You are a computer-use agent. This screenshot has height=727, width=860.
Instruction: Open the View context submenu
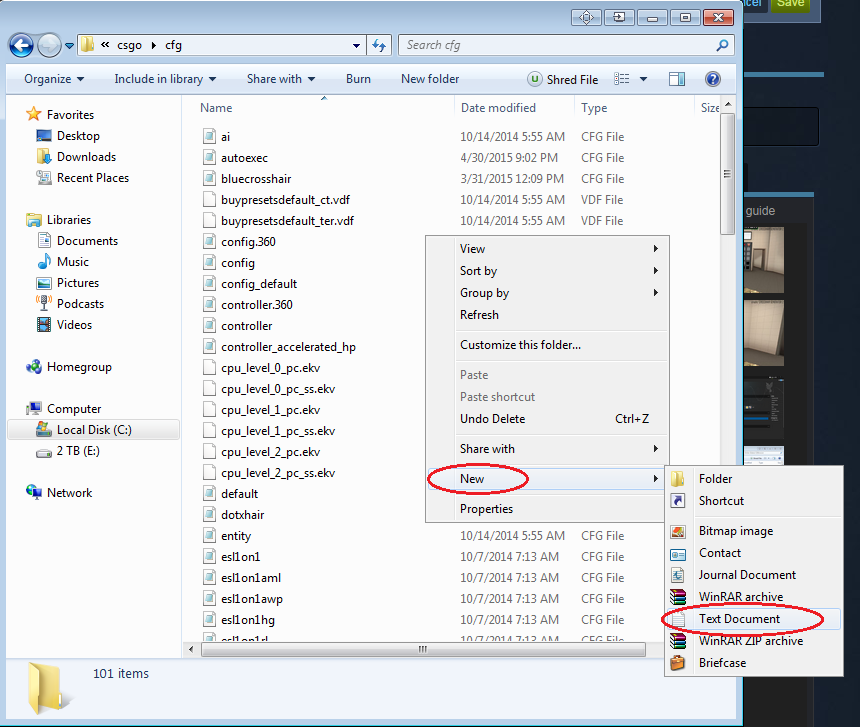[x=547, y=249]
